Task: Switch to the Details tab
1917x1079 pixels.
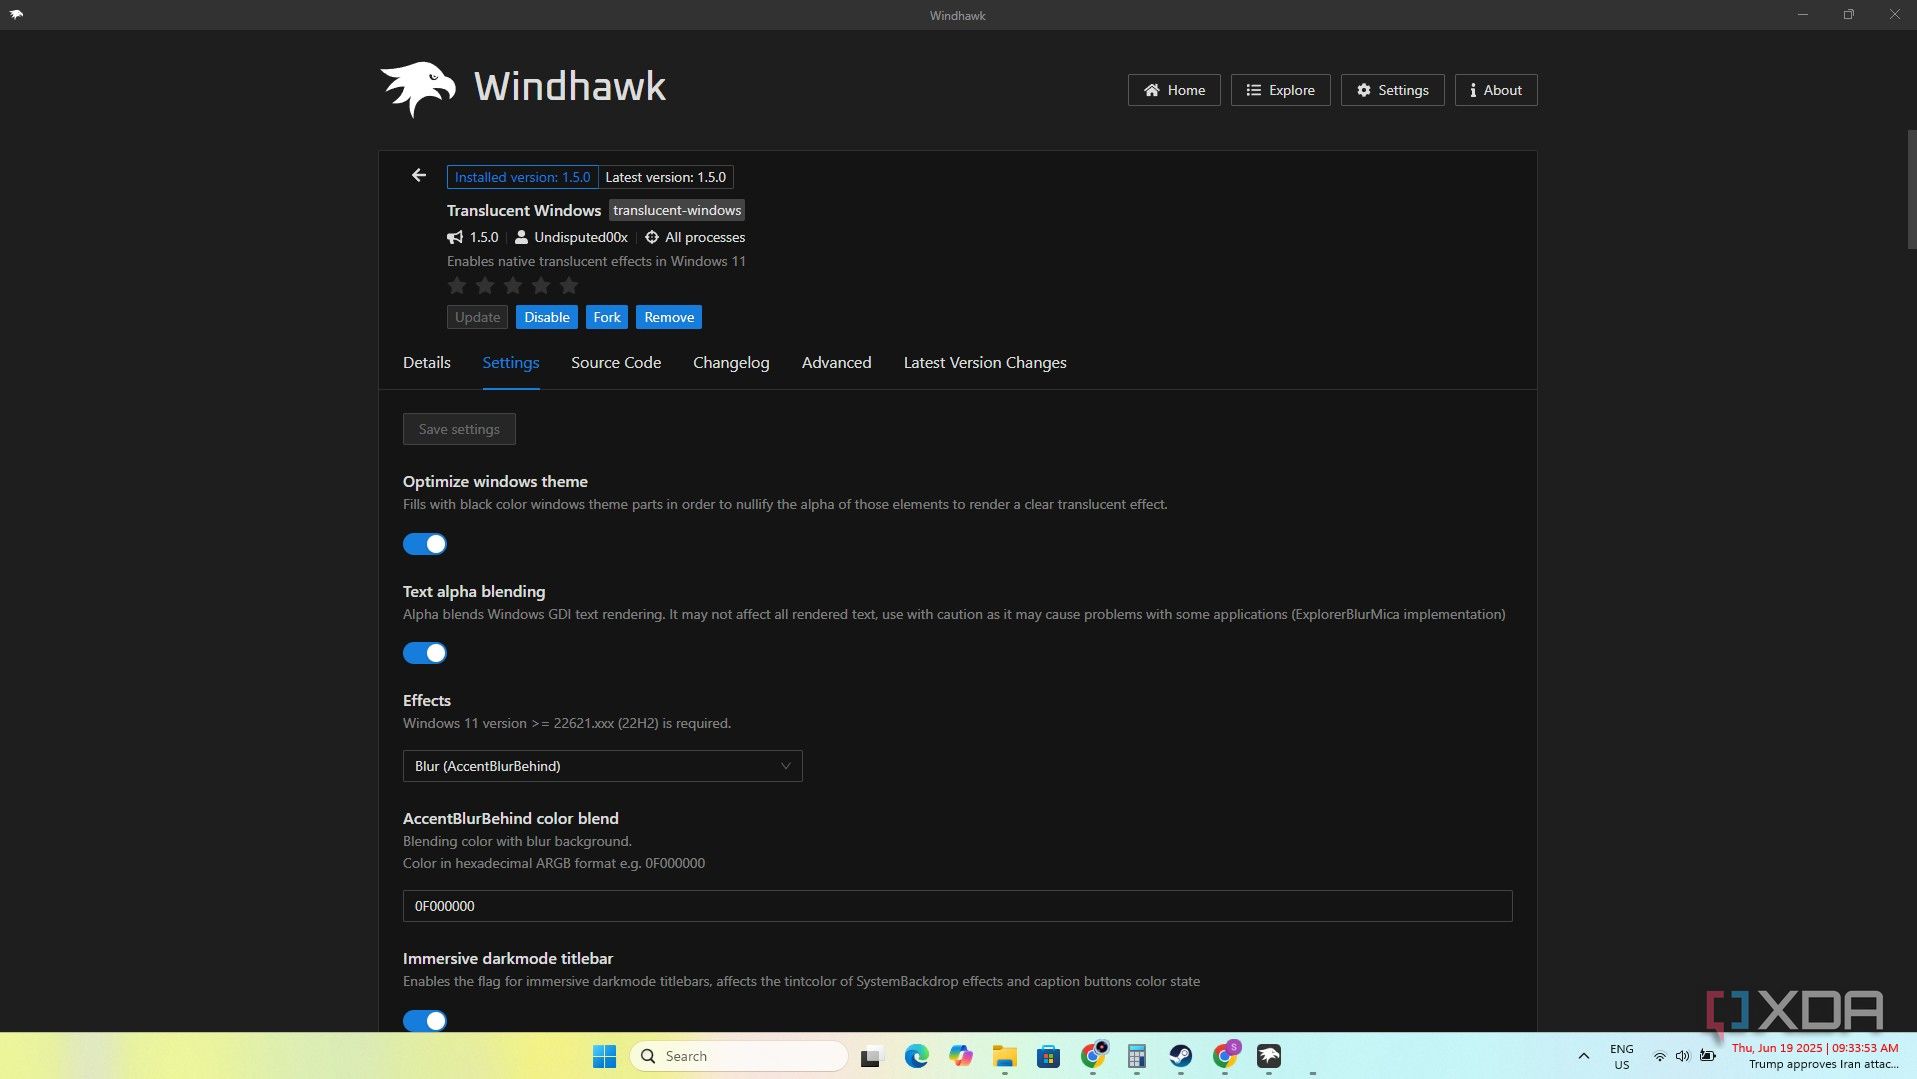Action: tap(426, 363)
